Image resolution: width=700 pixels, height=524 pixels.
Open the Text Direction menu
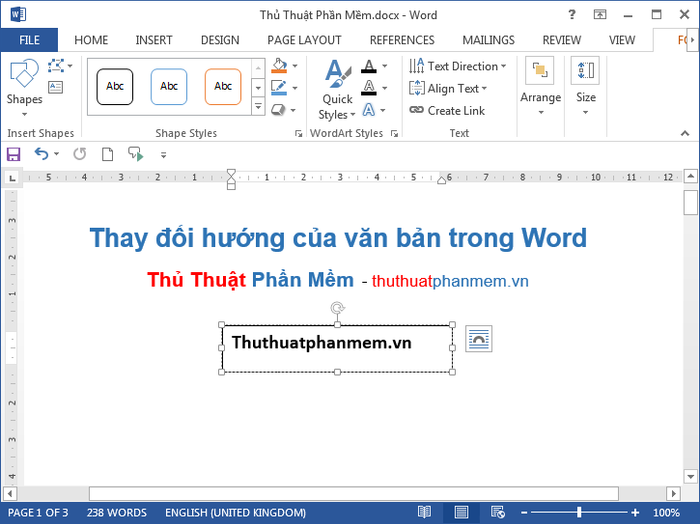[458, 66]
